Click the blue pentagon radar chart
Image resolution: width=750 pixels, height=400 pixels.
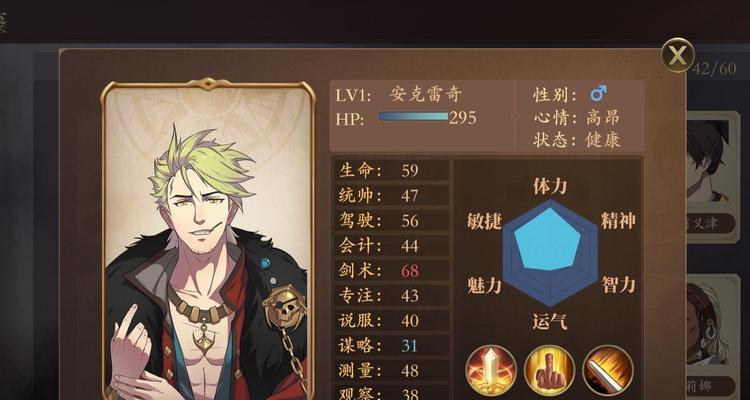tap(550, 253)
